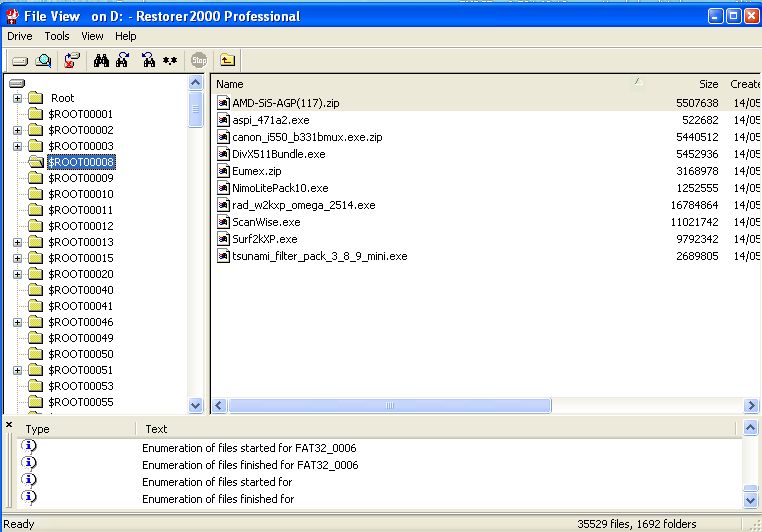Open the Tools menu
This screenshot has width=762, height=532.
(x=57, y=36)
